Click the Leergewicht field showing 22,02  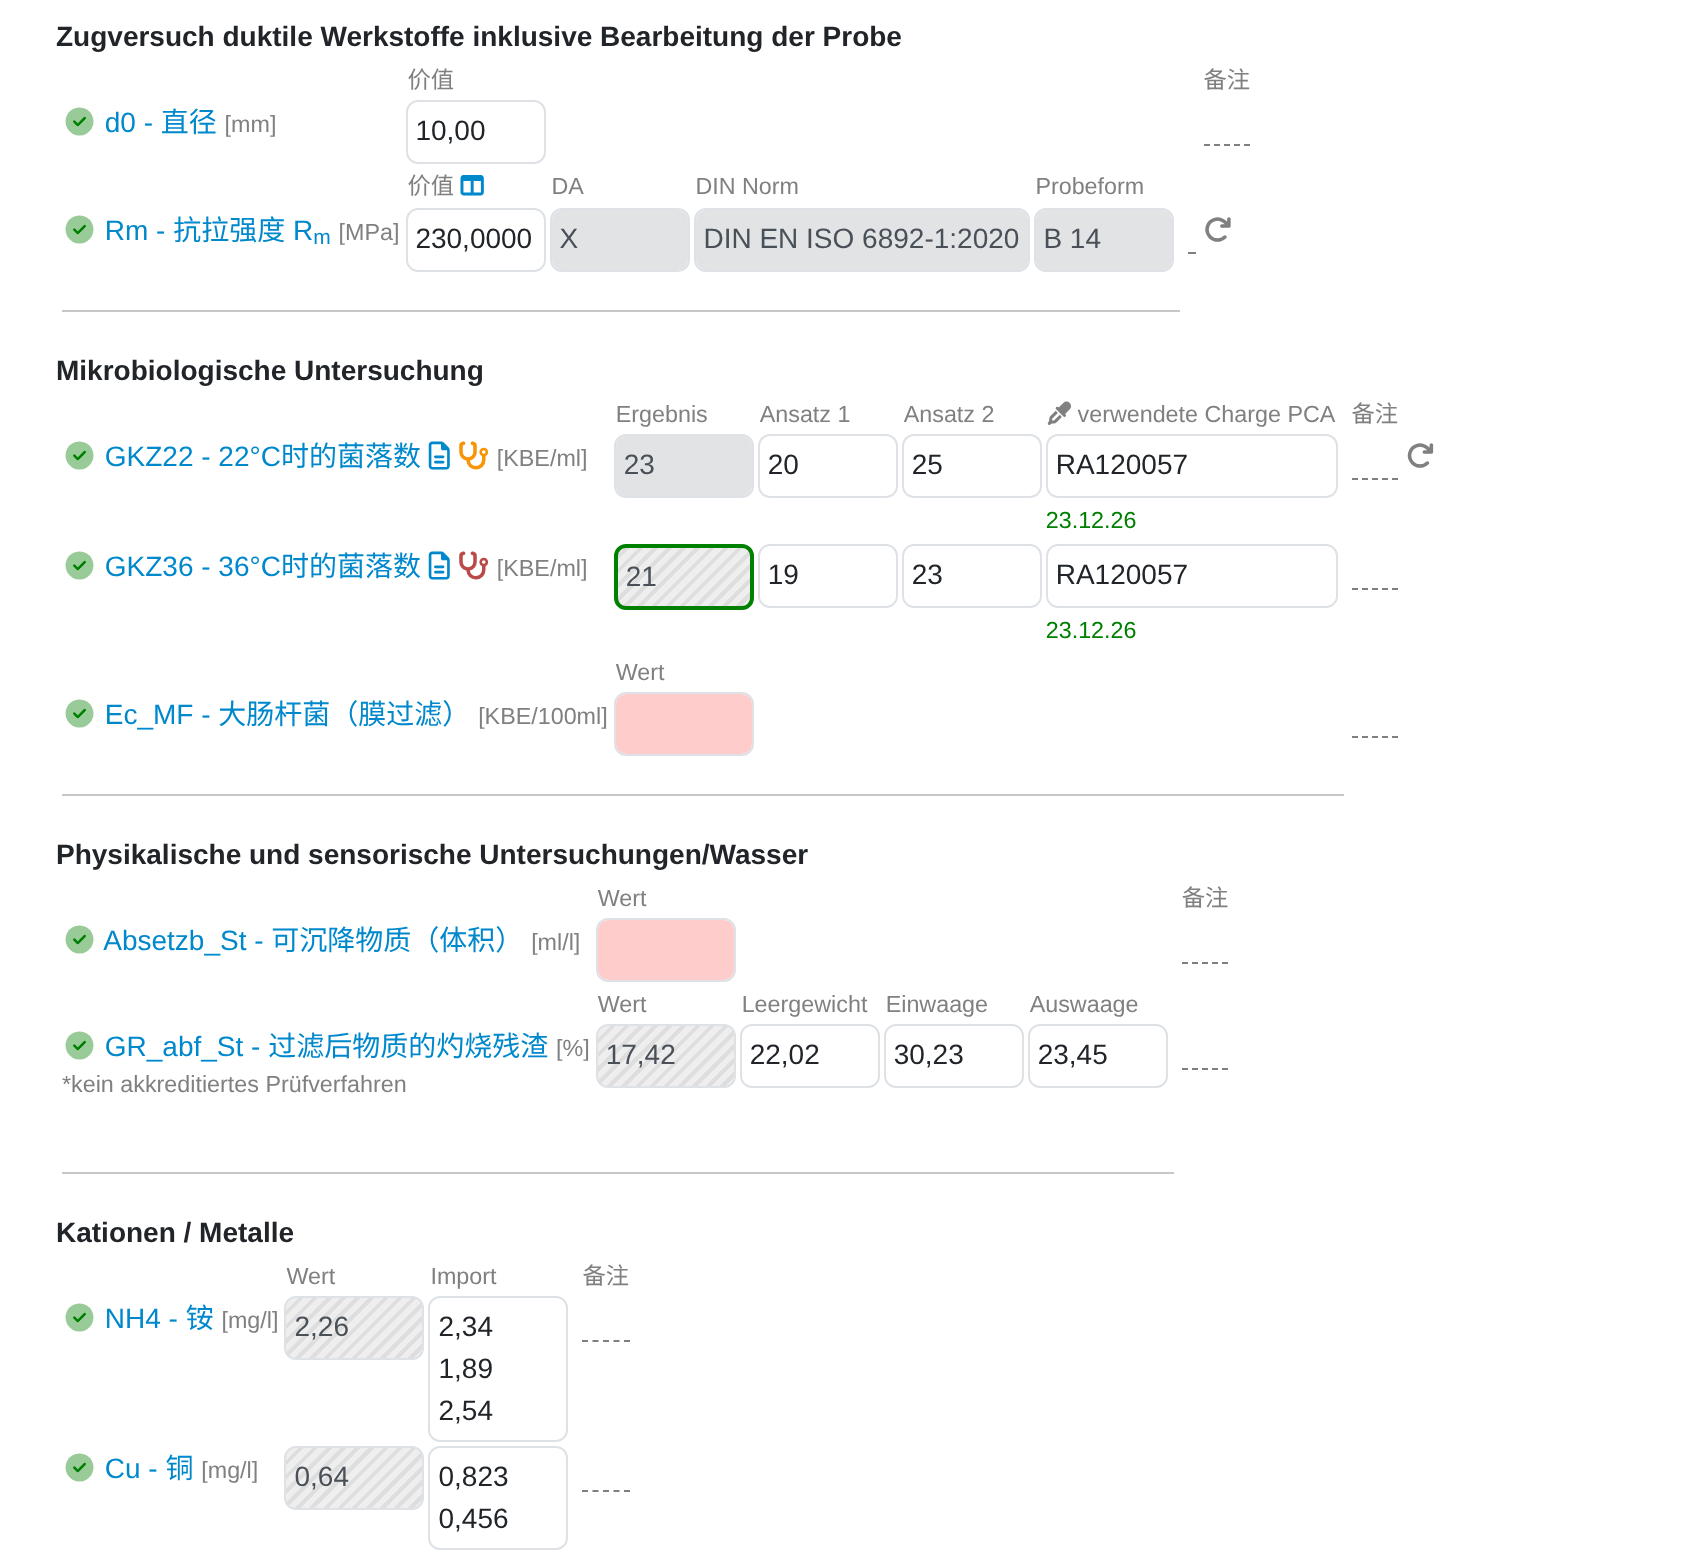[810, 1055]
